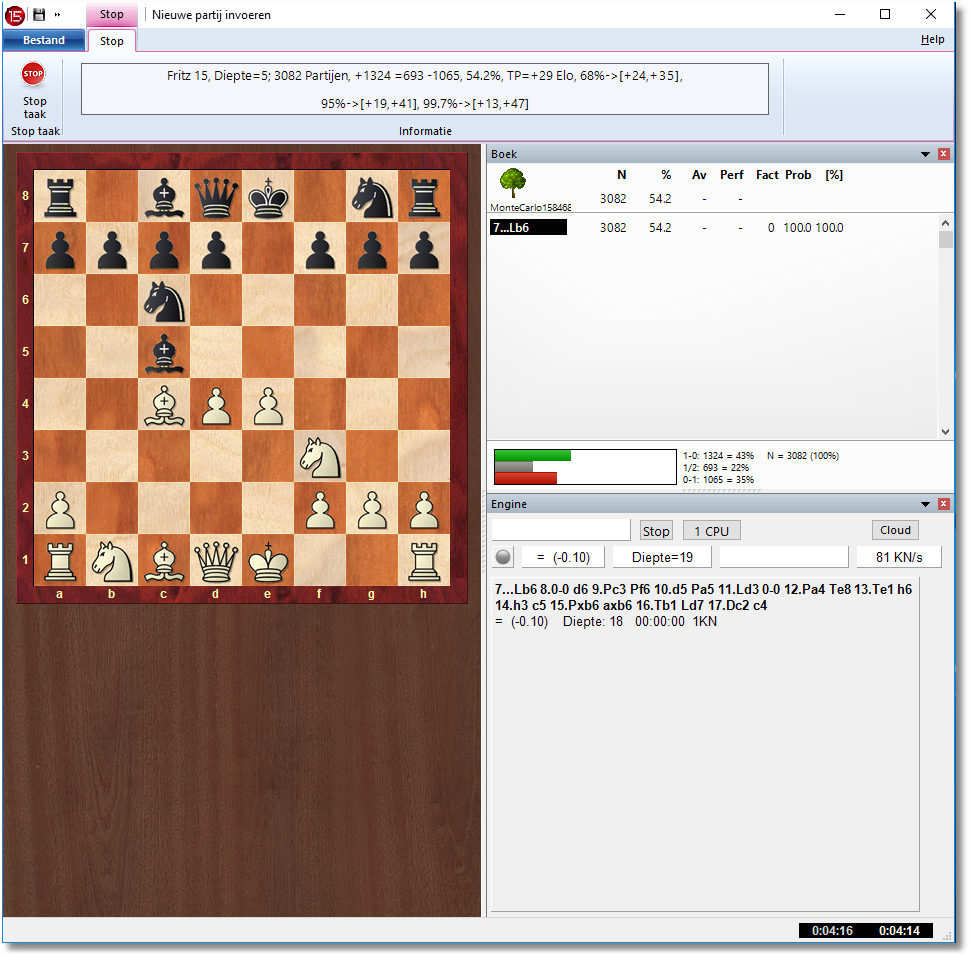
Task: Close the Engine panel
Action: pos(943,504)
